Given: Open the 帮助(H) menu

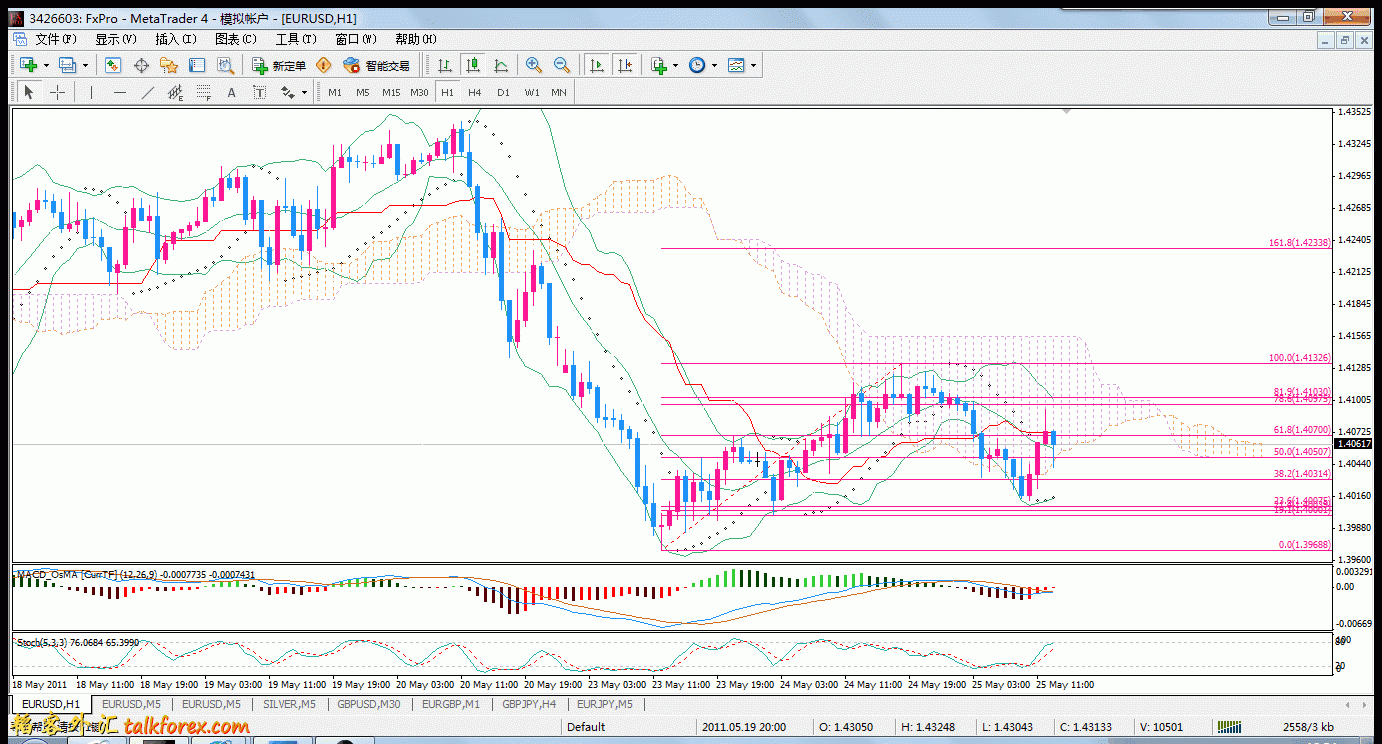Looking at the screenshot, I should (x=415, y=39).
